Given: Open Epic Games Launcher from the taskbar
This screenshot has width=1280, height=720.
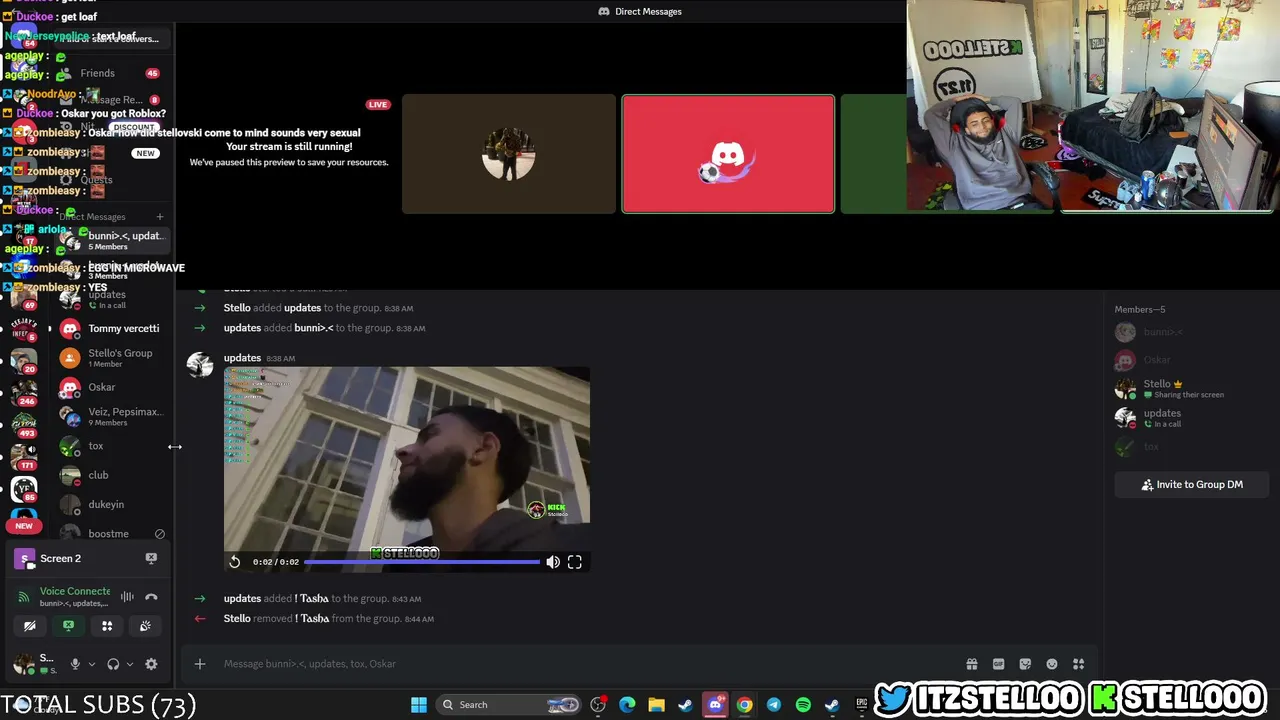Looking at the screenshot, I should coord(862,705).
